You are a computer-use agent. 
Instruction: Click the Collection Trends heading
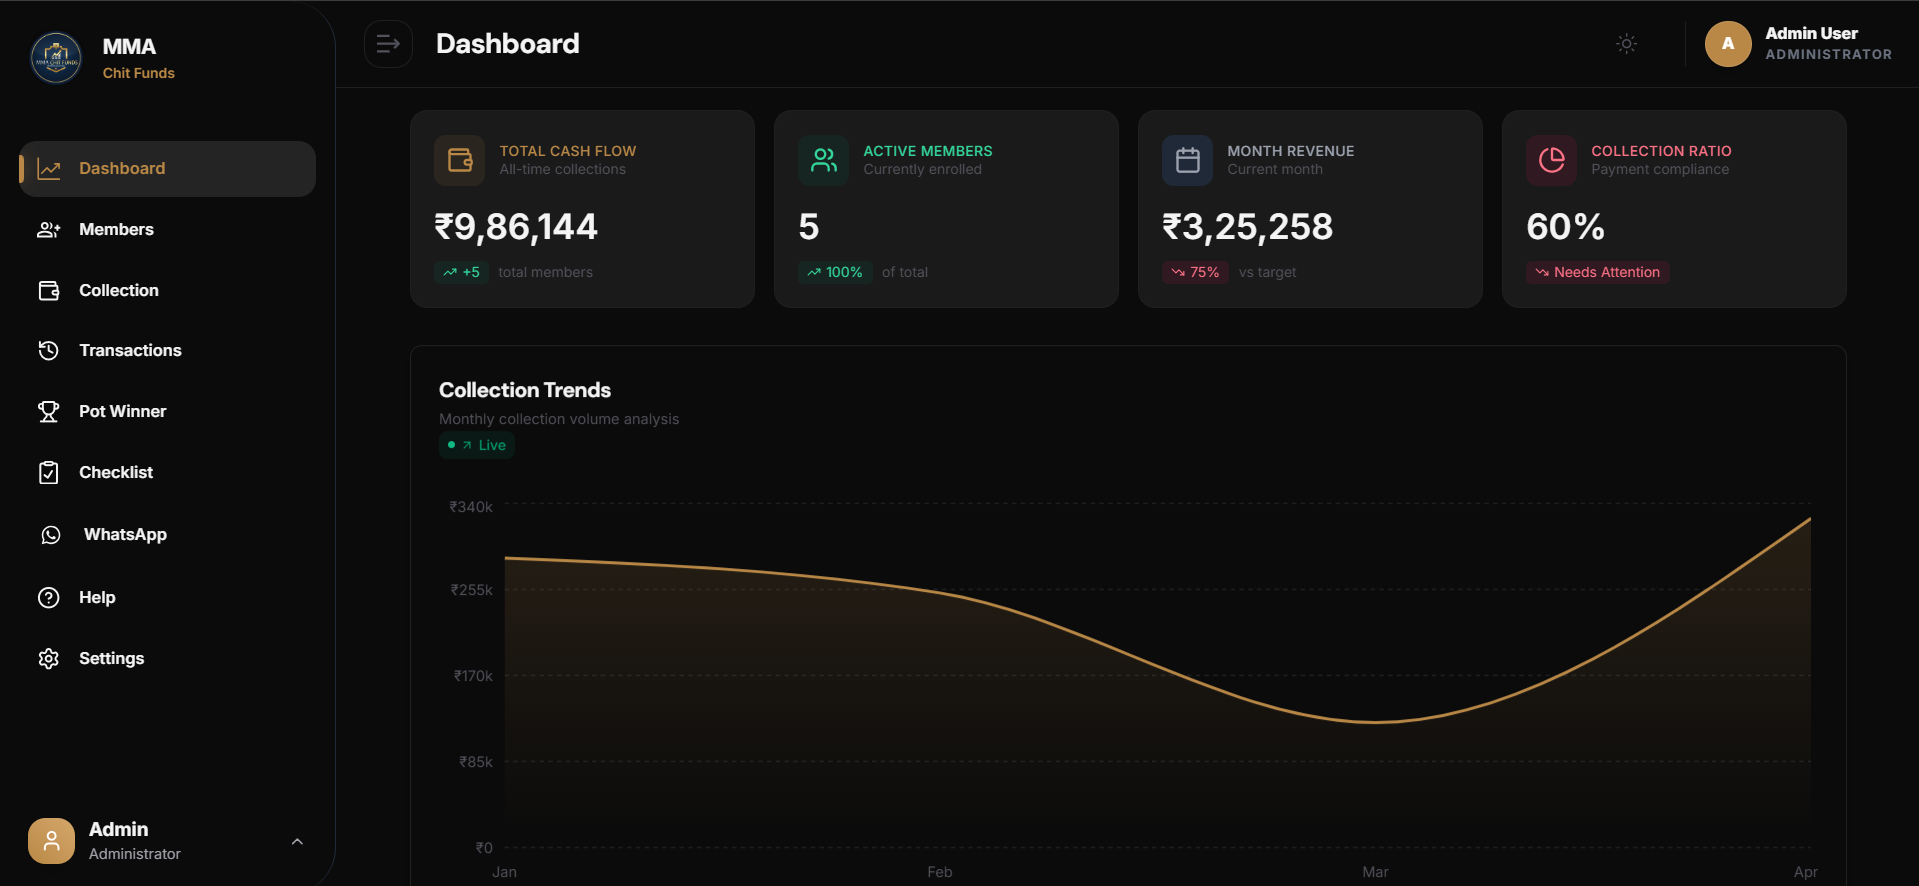pyautogui.click(x=525, y=390)
